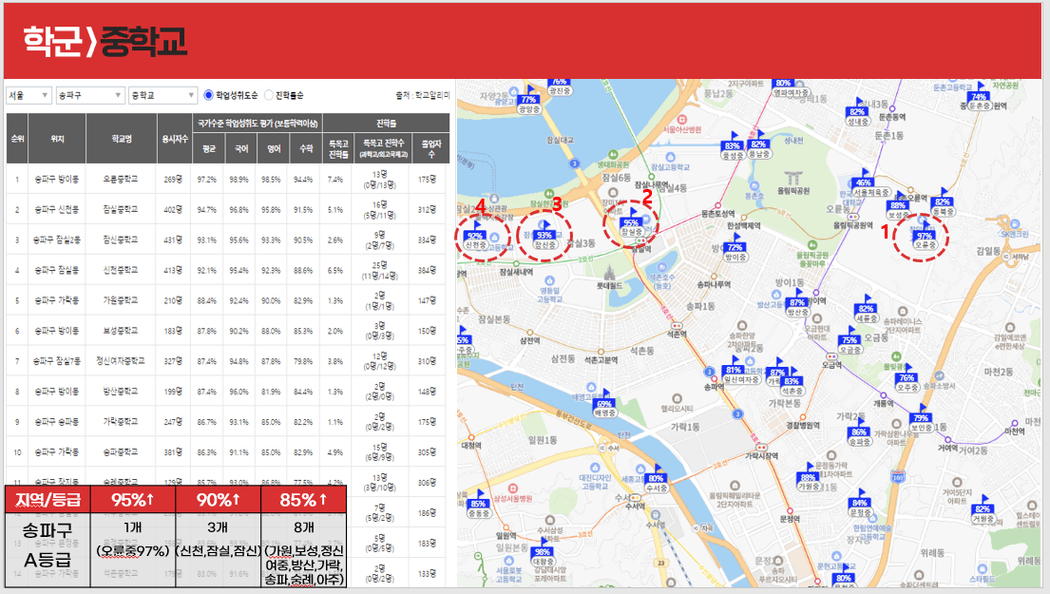Select the 진학률순 radio button
The height and width of the screenshot is (594, 1050).
coord(269,95)
